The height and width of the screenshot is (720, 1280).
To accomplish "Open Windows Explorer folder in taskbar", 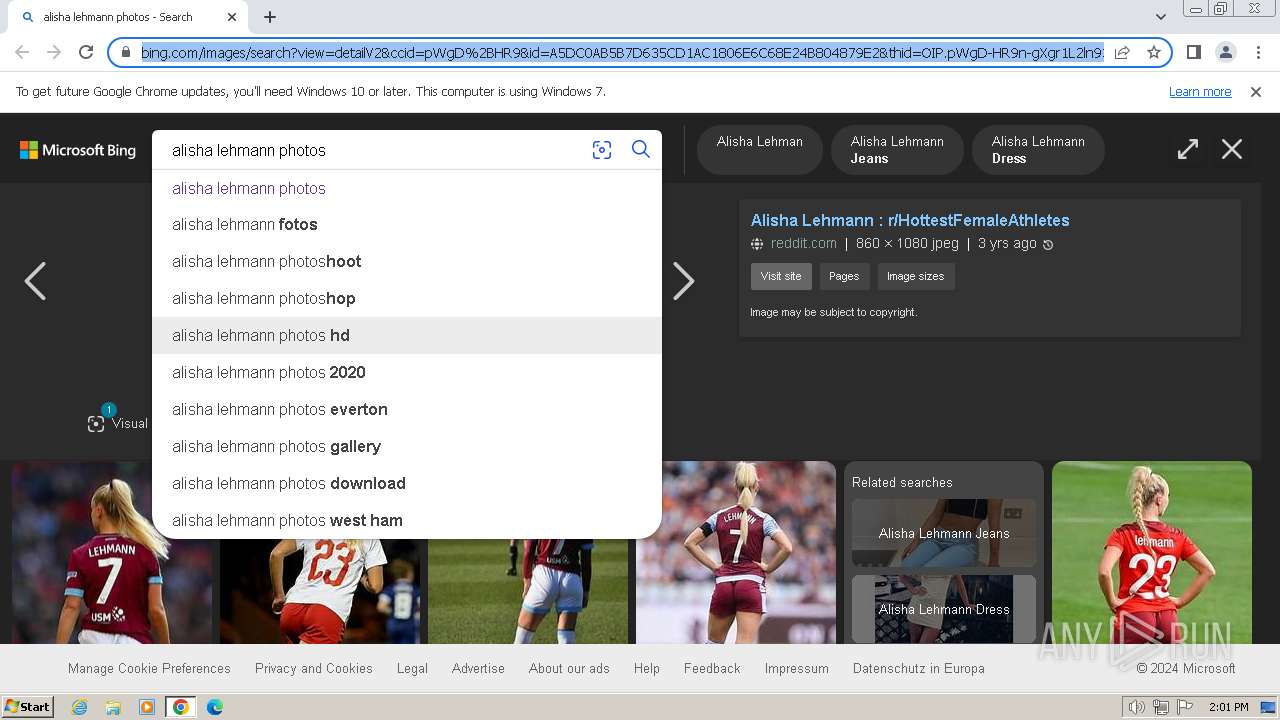I will point(113,707).
